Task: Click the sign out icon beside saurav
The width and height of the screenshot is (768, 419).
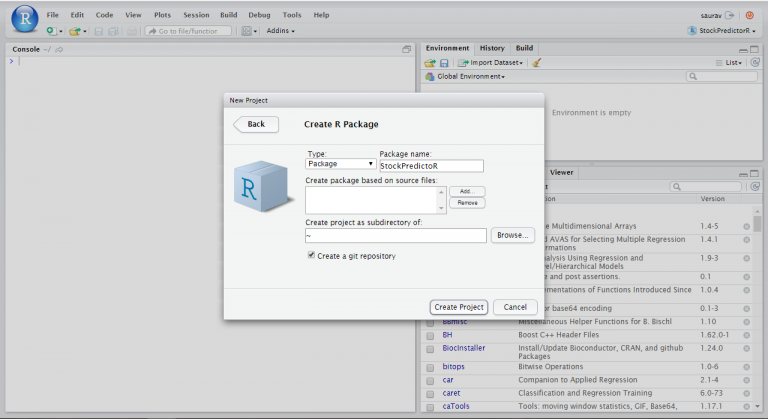Action: [729, 15]
